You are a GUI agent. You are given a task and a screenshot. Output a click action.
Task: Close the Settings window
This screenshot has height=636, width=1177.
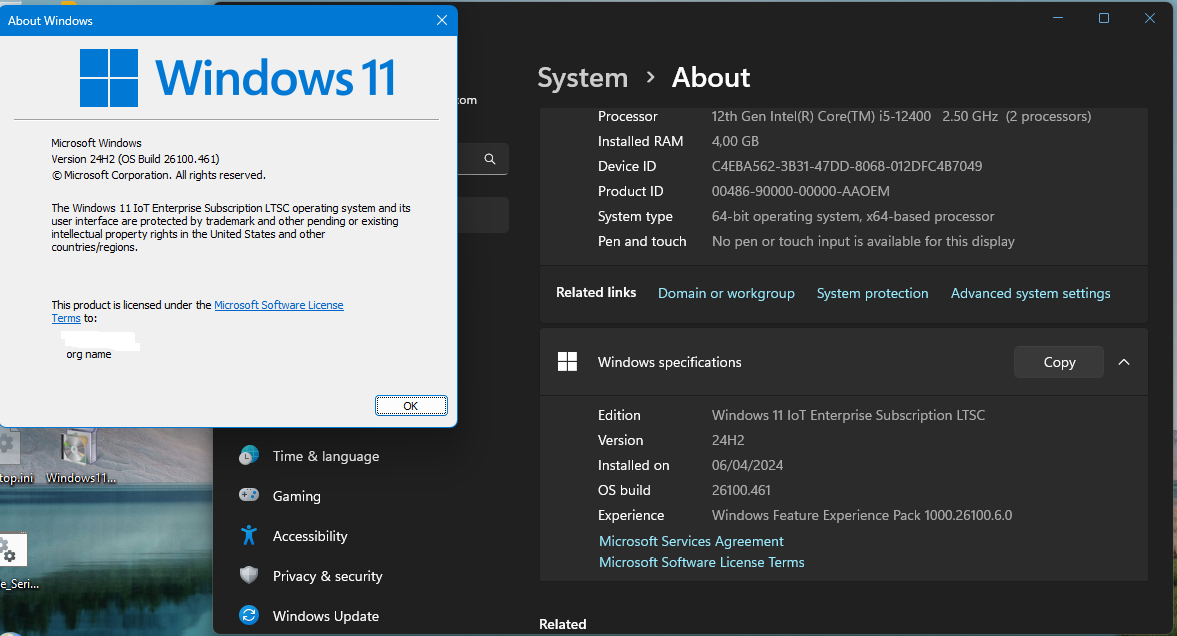(1149, 18)
